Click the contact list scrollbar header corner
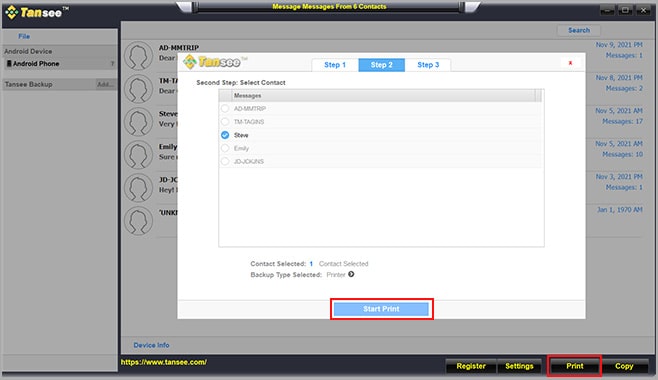The height and width of the screenshot is (380, 658). point(538,96)
